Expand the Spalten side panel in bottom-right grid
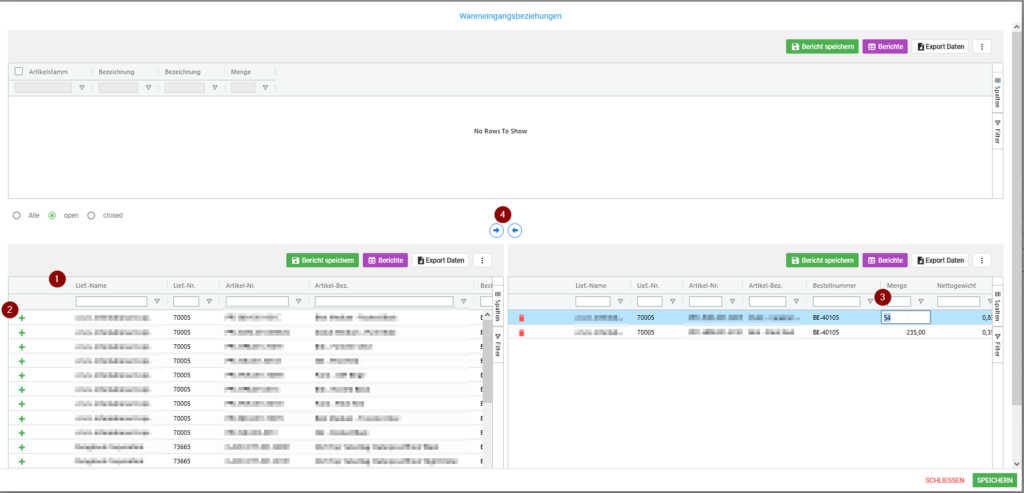This screenshot has height=493, width=1024. coord(997,305)
